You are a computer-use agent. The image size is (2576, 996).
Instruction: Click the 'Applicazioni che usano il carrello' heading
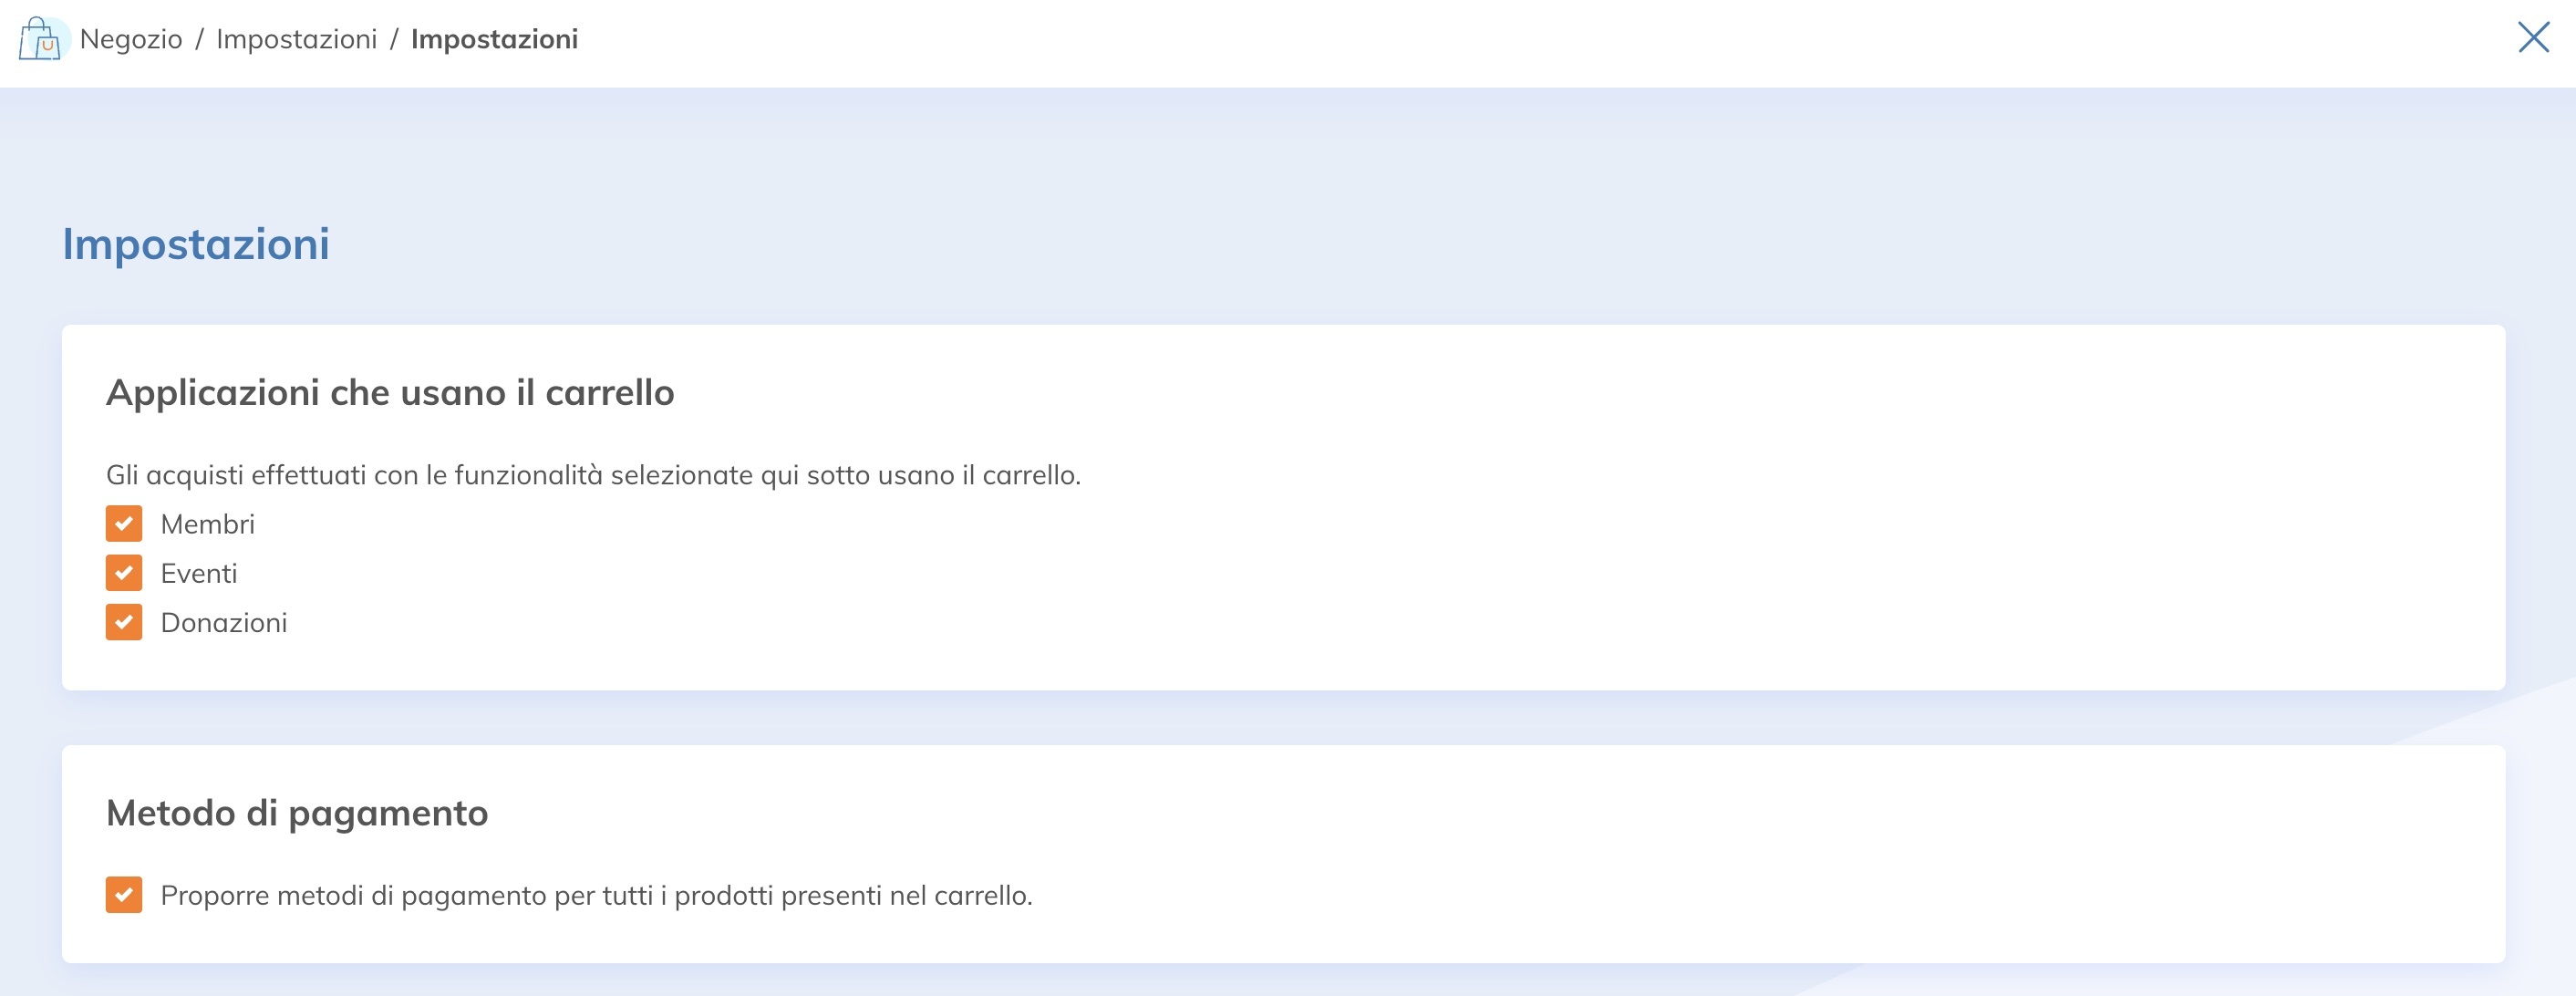(x=390, y=393)
